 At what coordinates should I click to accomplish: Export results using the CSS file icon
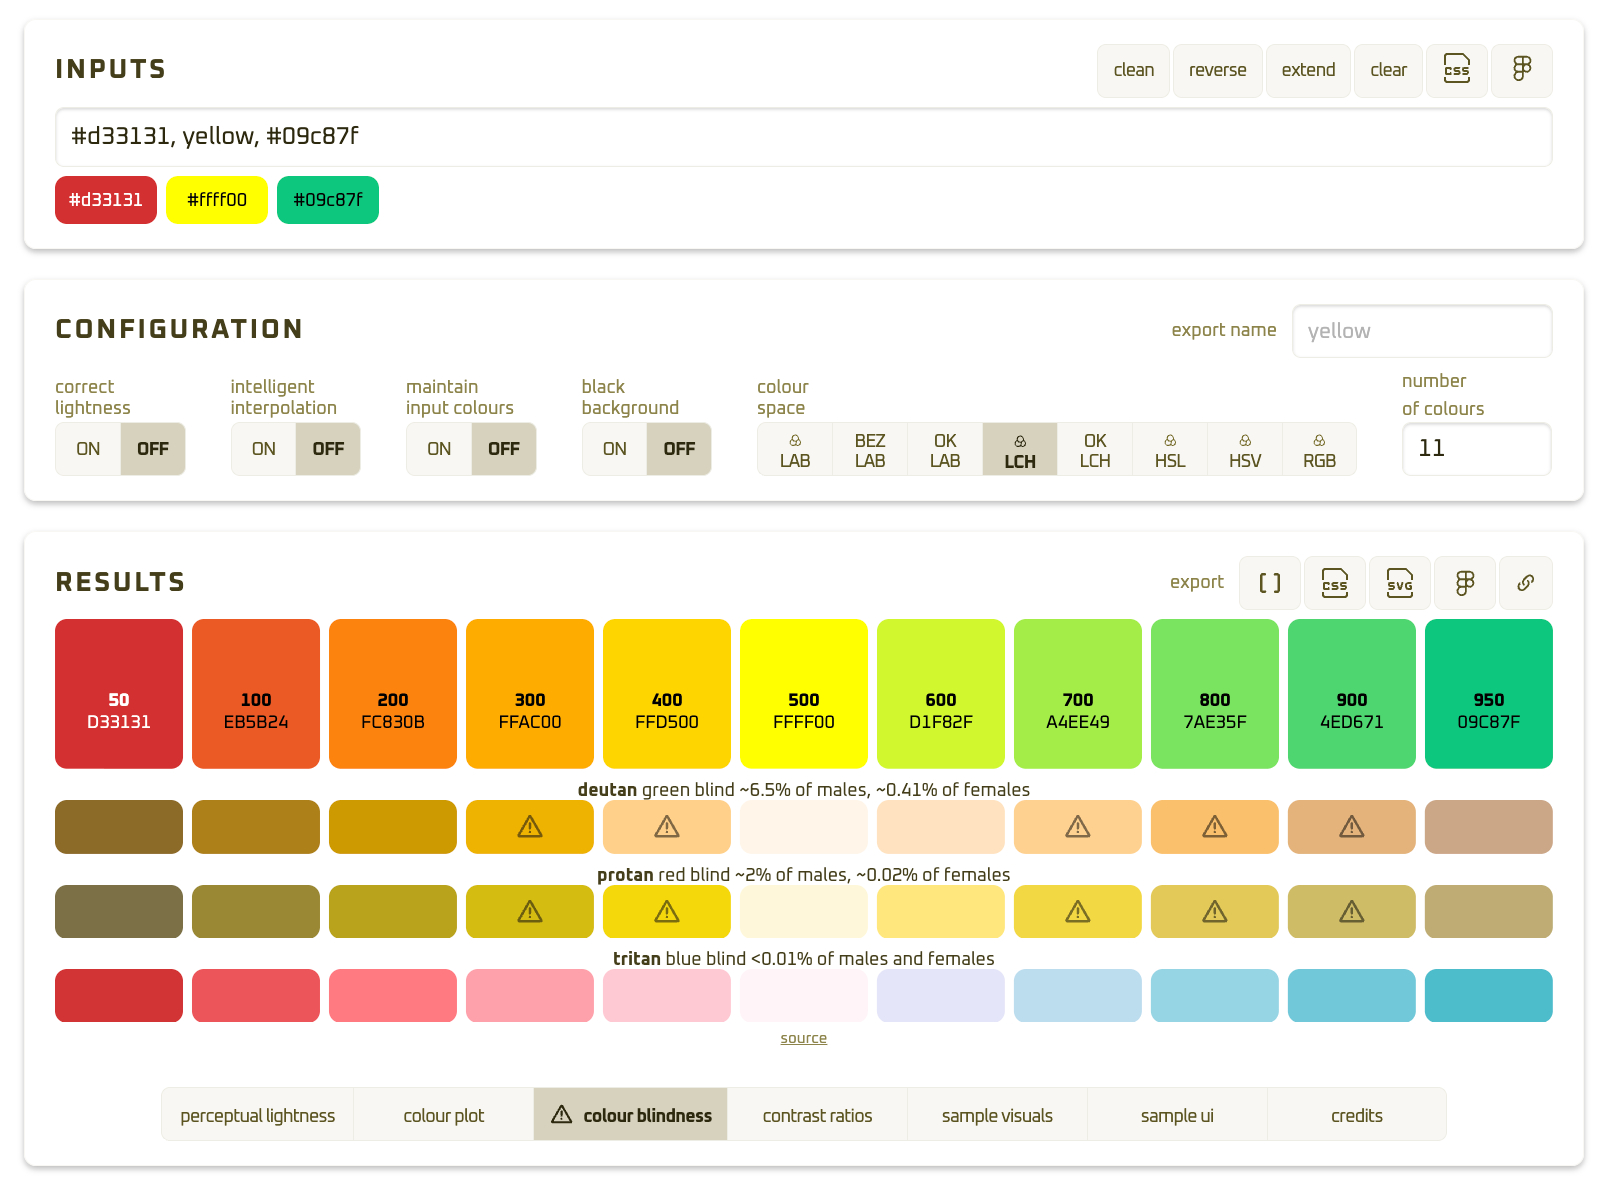point(1334,583)
